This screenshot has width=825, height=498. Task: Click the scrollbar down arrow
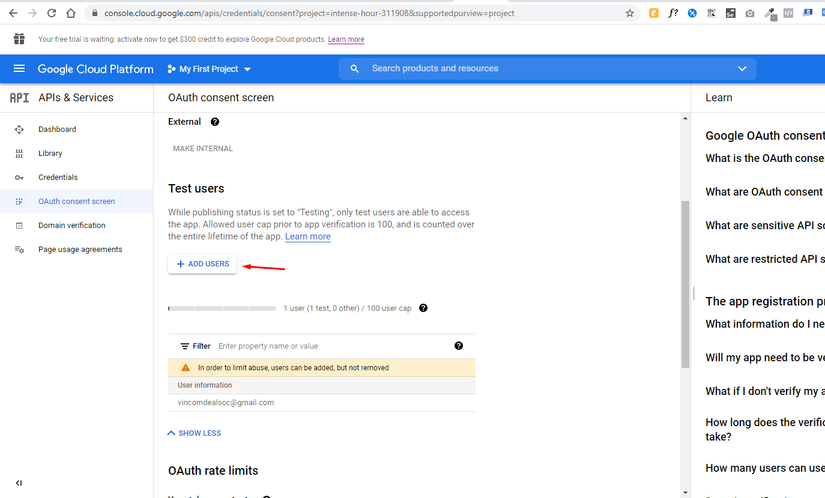[x=685, y=493]
